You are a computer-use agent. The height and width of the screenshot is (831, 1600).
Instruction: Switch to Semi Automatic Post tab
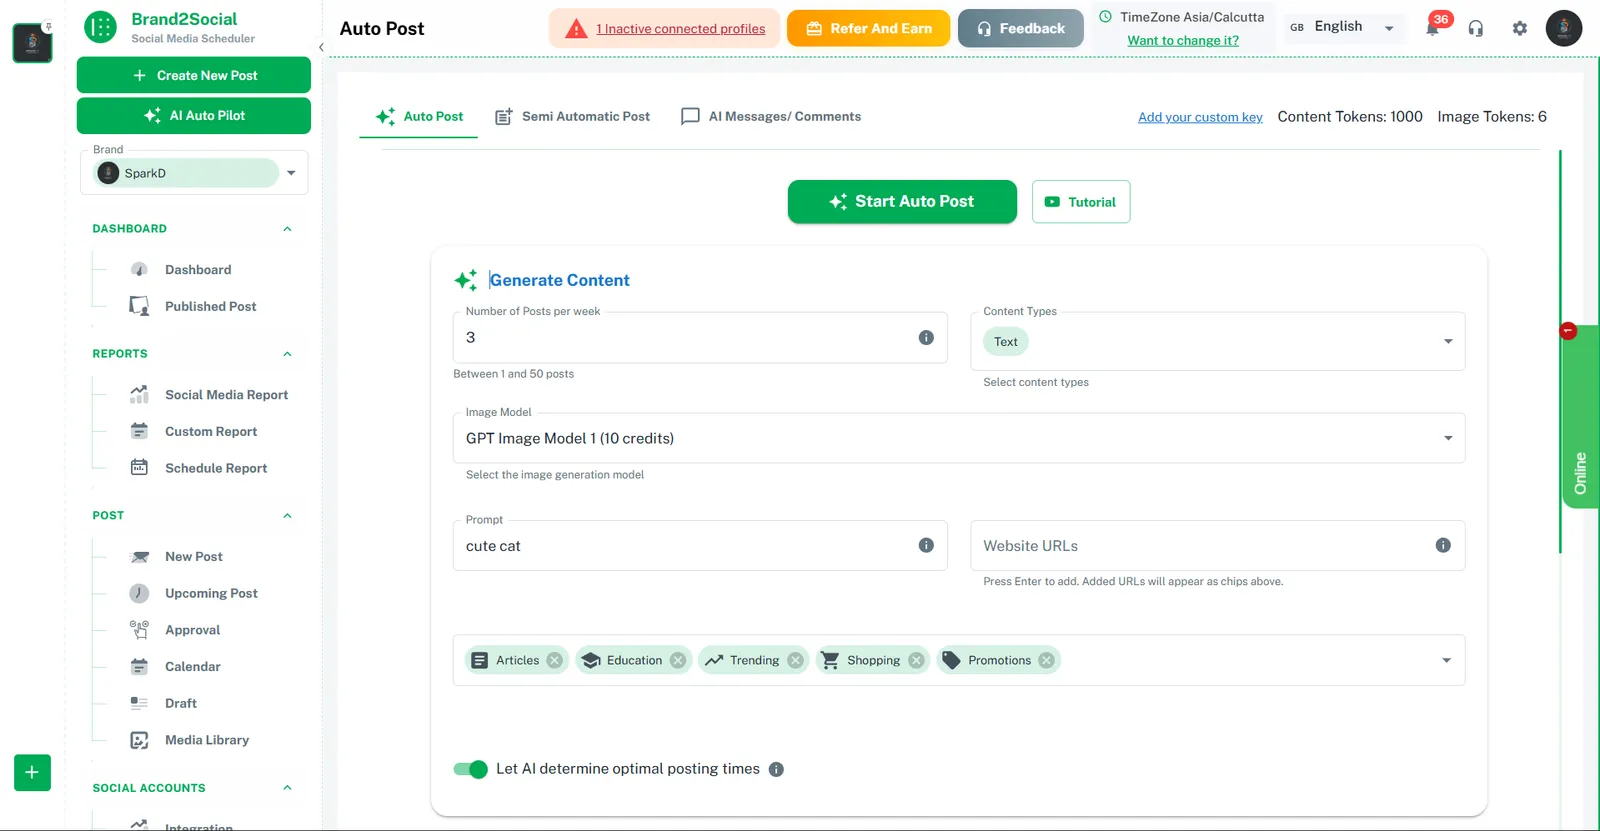[572, 117]
